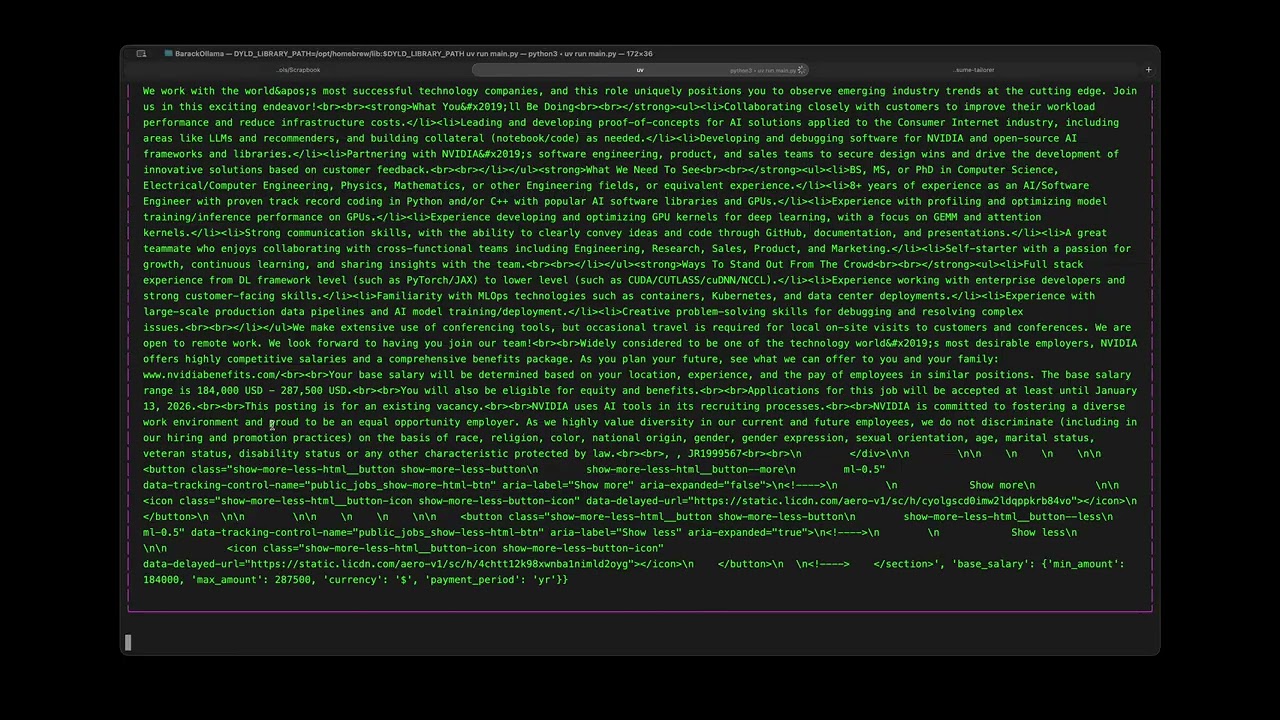
Task: Click the terminal cursor on the empty prompt line
Action: point(128,643)
